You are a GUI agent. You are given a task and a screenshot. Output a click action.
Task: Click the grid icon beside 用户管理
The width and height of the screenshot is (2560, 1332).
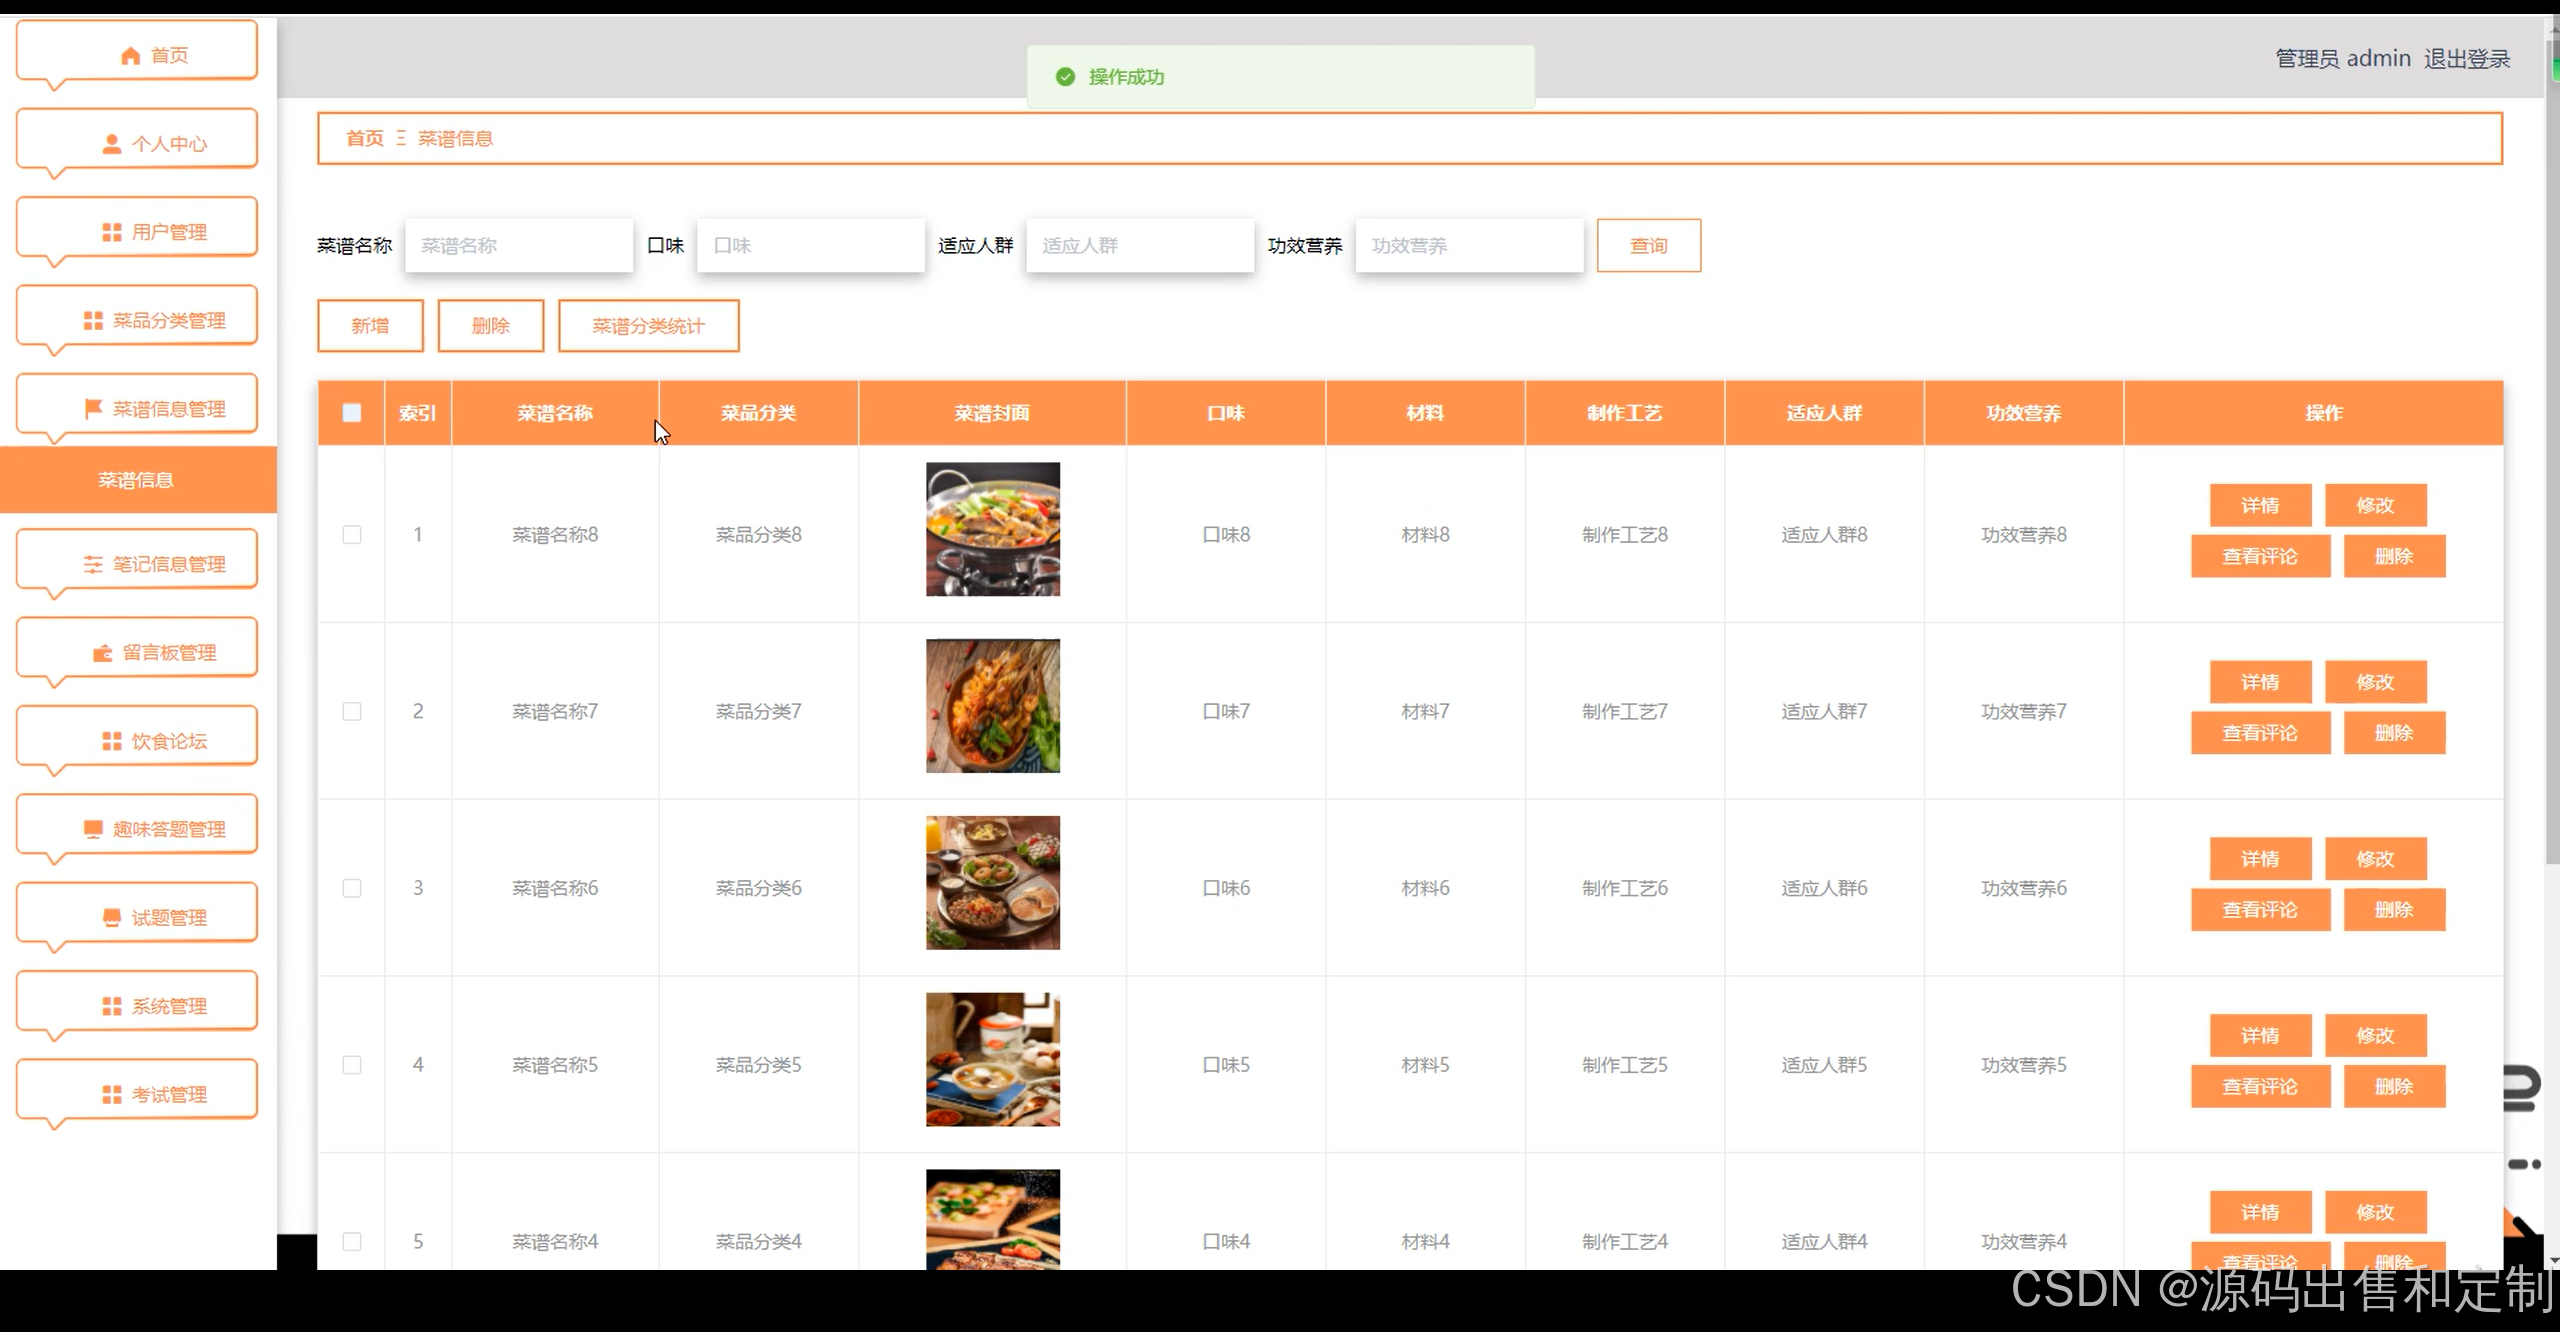click(111, 232)
